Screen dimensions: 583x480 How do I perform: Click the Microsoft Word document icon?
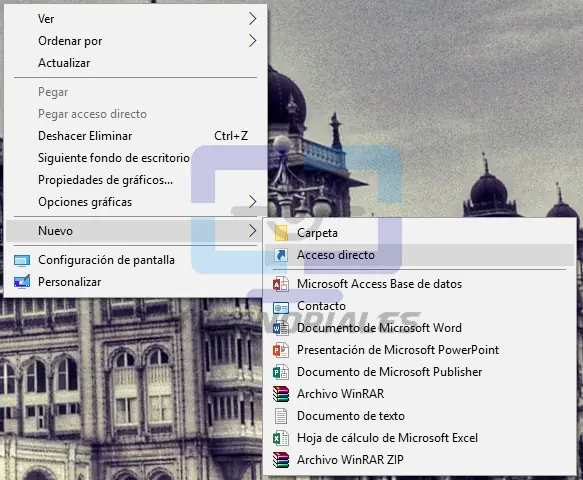click(x=281, y=328)
